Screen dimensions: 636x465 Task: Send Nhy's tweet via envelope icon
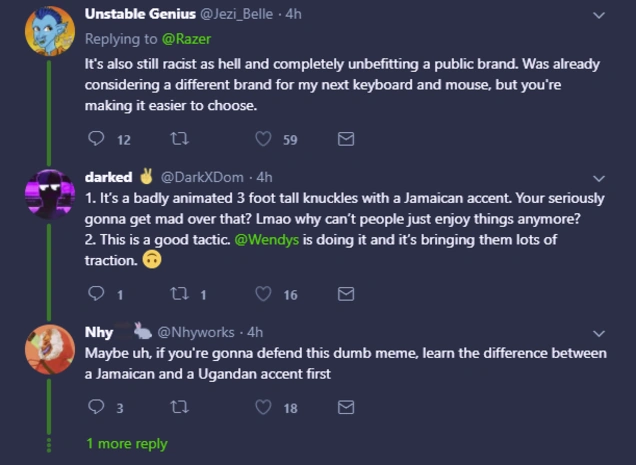[346, 407]
